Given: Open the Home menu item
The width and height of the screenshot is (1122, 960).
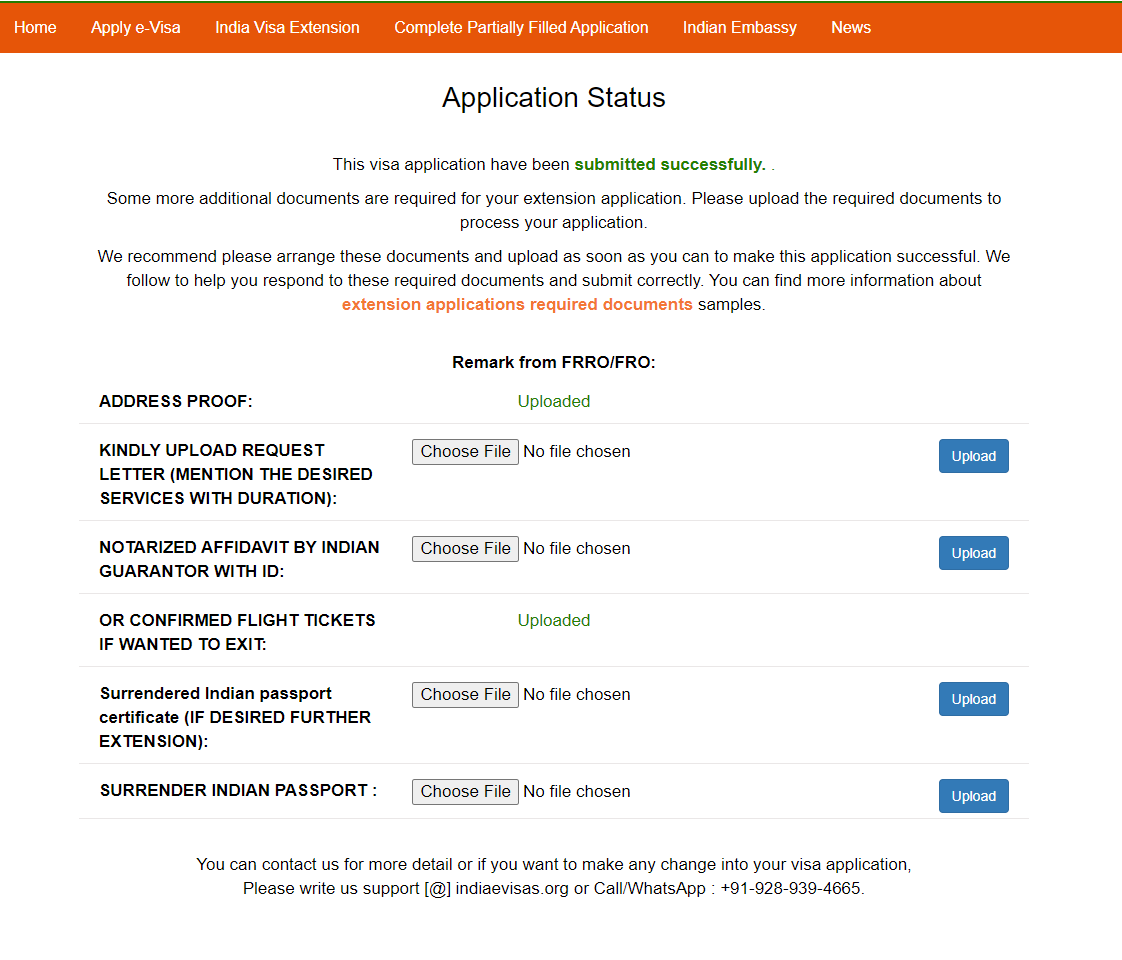Looking at the screenshot, I should click(35, 27).
